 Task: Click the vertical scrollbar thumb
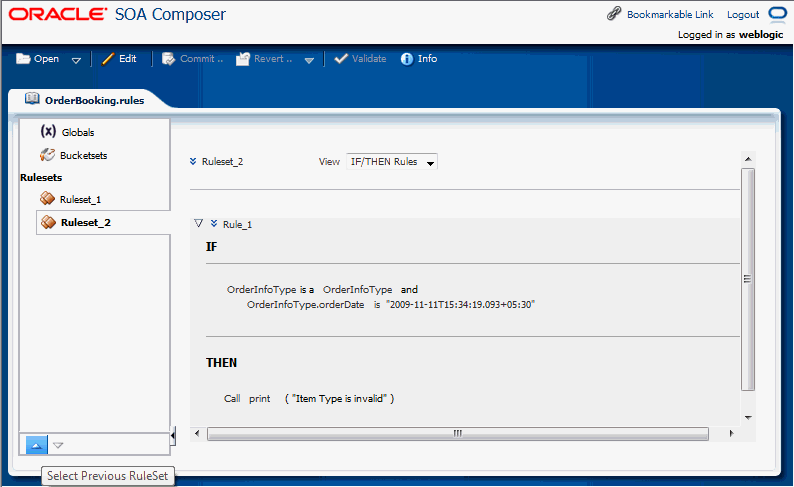pyautogui.click(x=748, y=279)
